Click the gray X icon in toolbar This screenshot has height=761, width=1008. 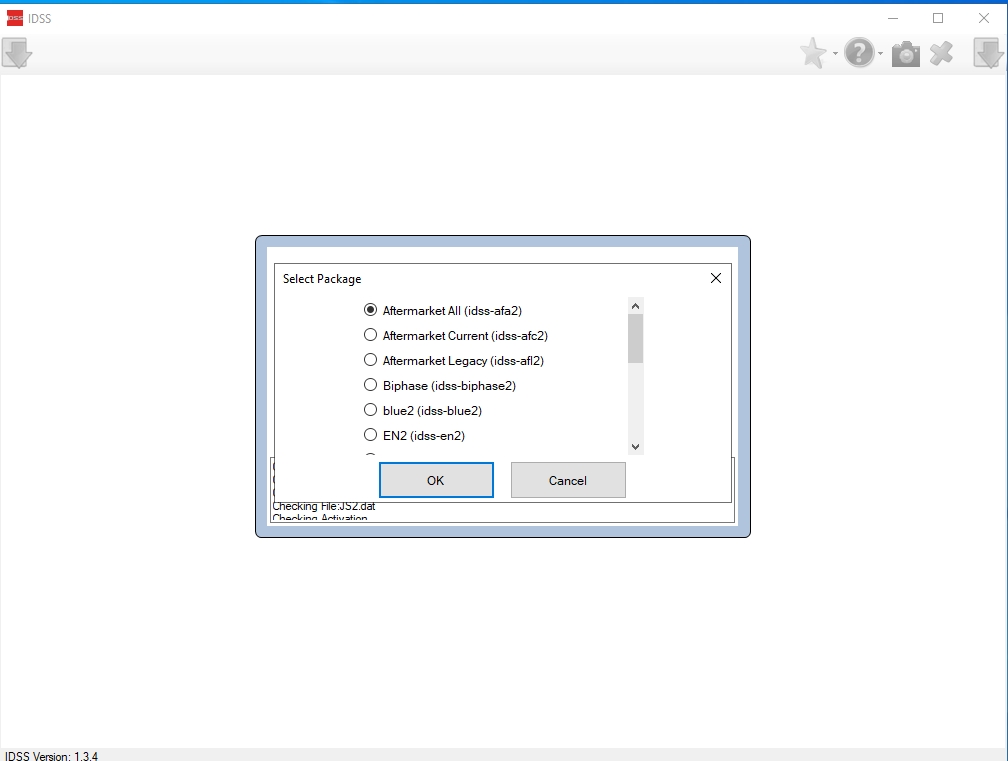[x=941, y=53]
